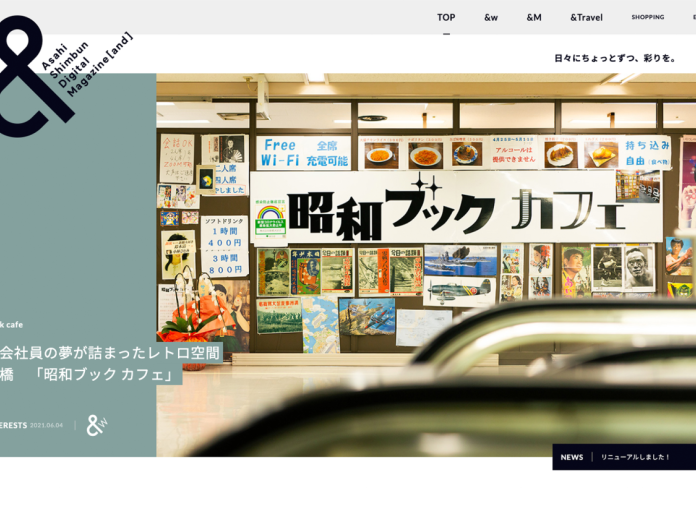Open the &Travel section

586,17
